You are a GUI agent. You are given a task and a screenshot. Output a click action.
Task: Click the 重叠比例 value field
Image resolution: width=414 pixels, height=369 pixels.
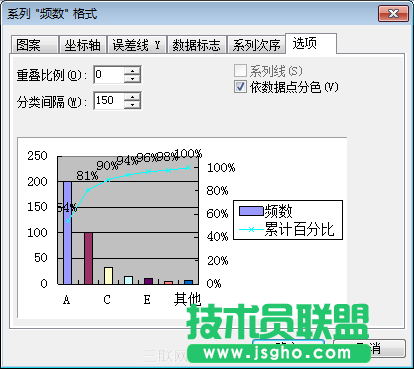(109, 74)
